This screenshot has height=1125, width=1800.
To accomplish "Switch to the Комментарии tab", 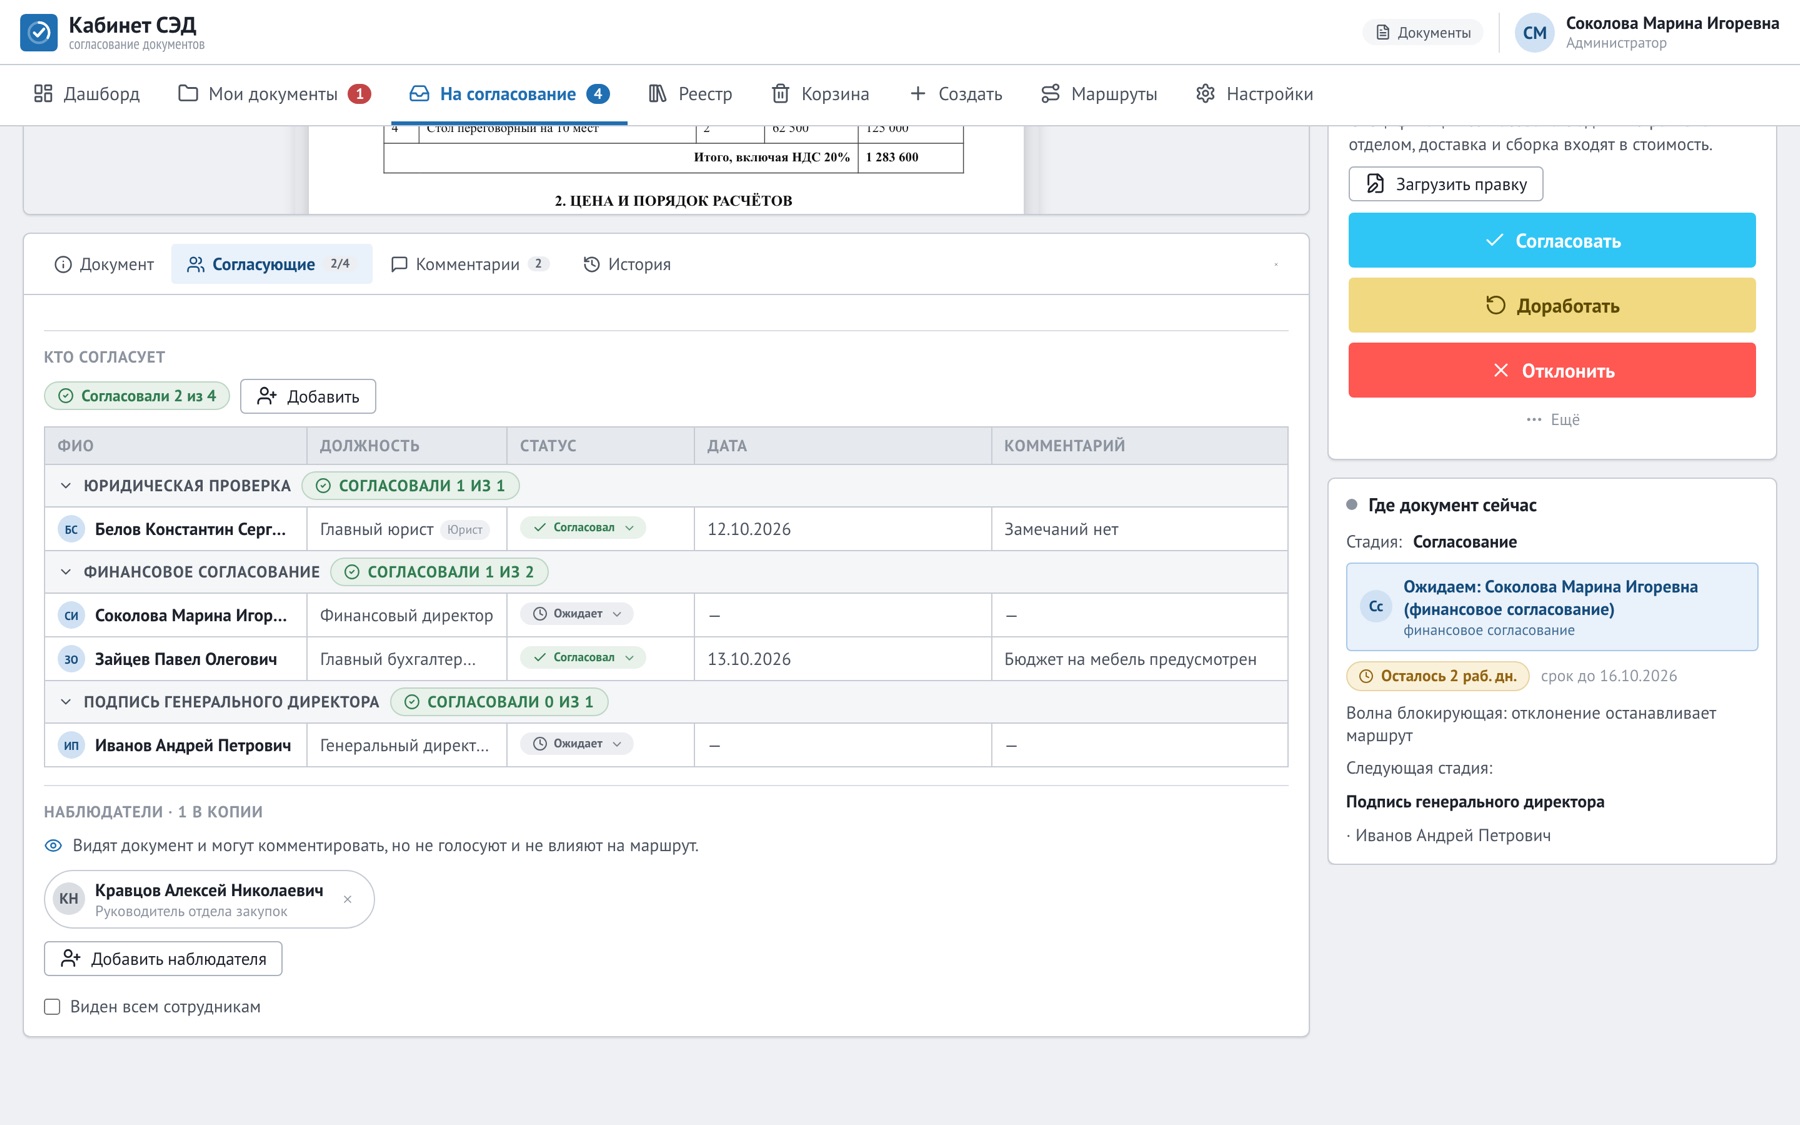I will pyautogui.click(x=469, y=264).
